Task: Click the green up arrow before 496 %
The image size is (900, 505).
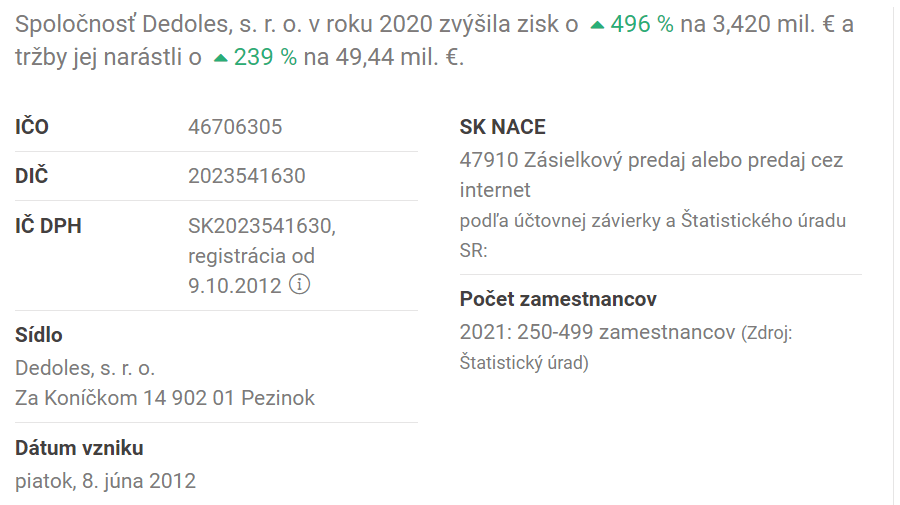Action: [x=597, y=25]
